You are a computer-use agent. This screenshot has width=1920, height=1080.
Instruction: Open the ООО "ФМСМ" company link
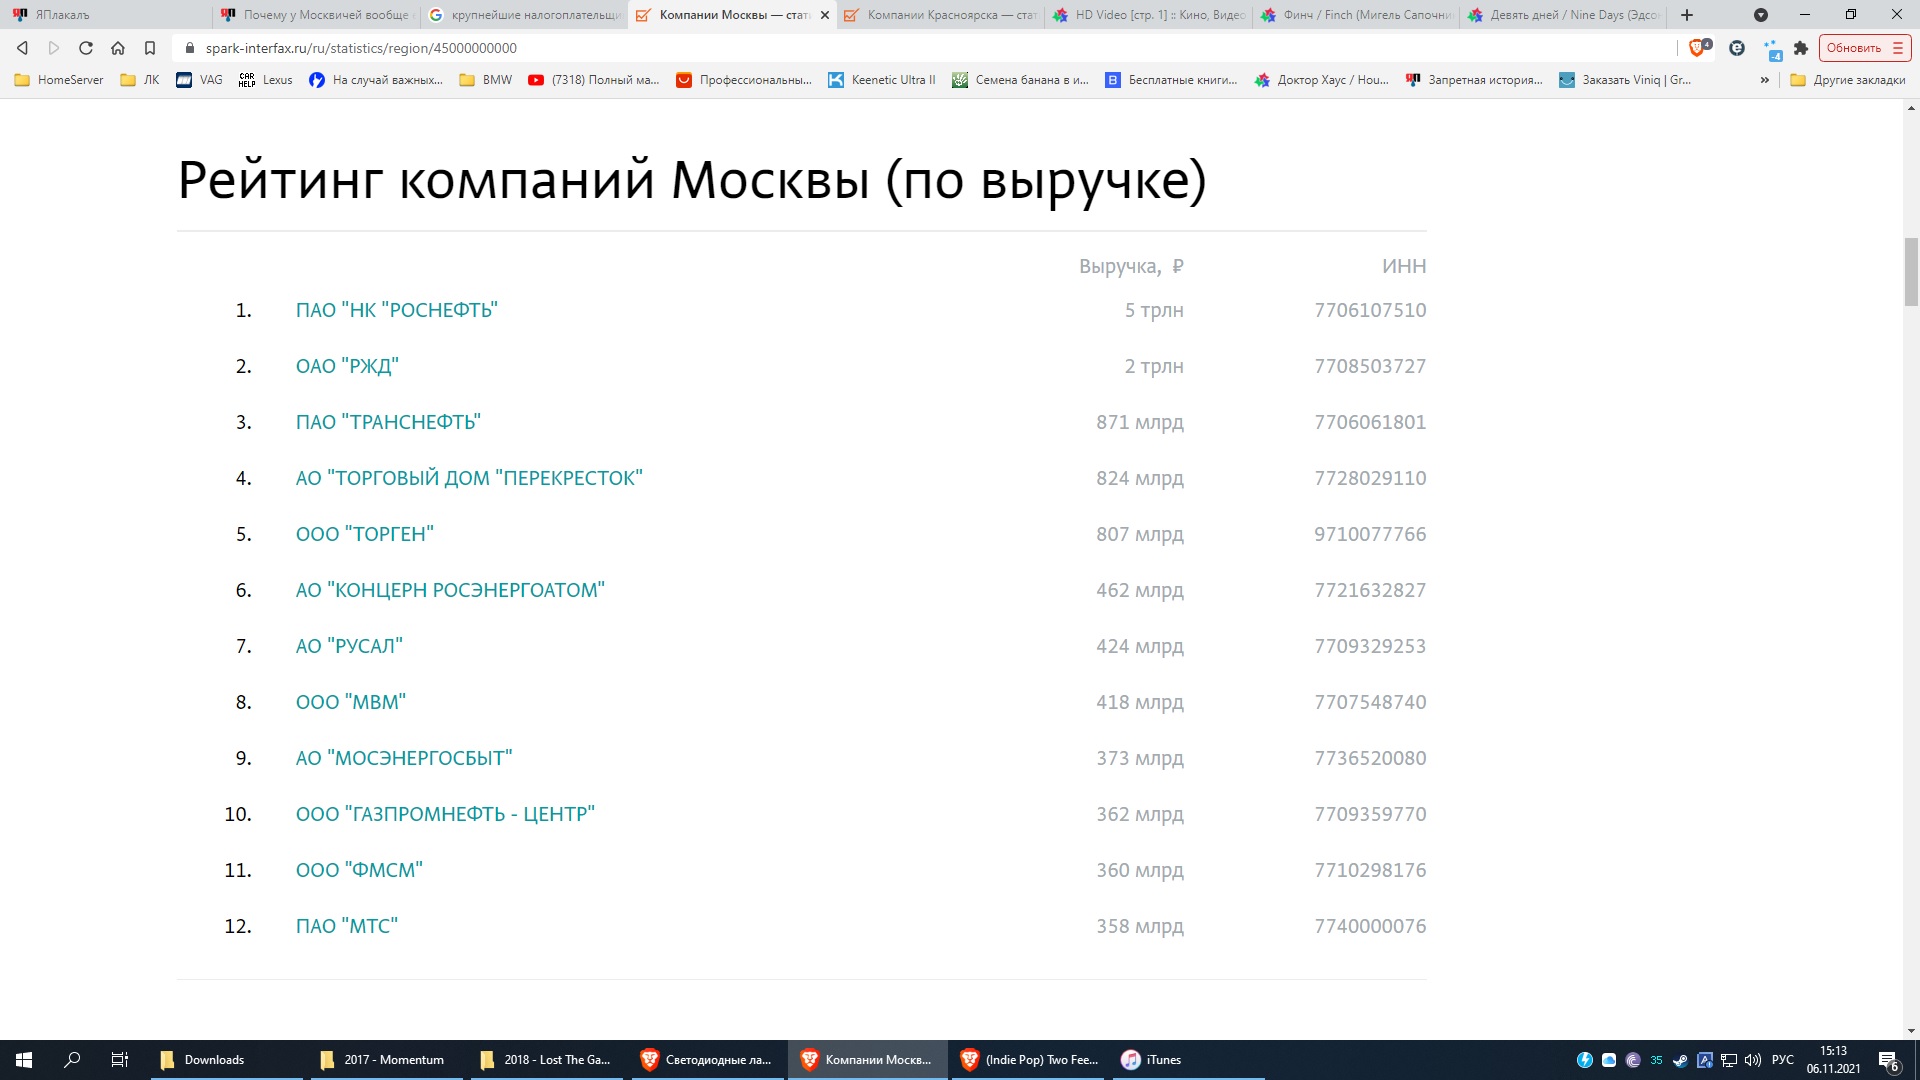coord(359,870)
